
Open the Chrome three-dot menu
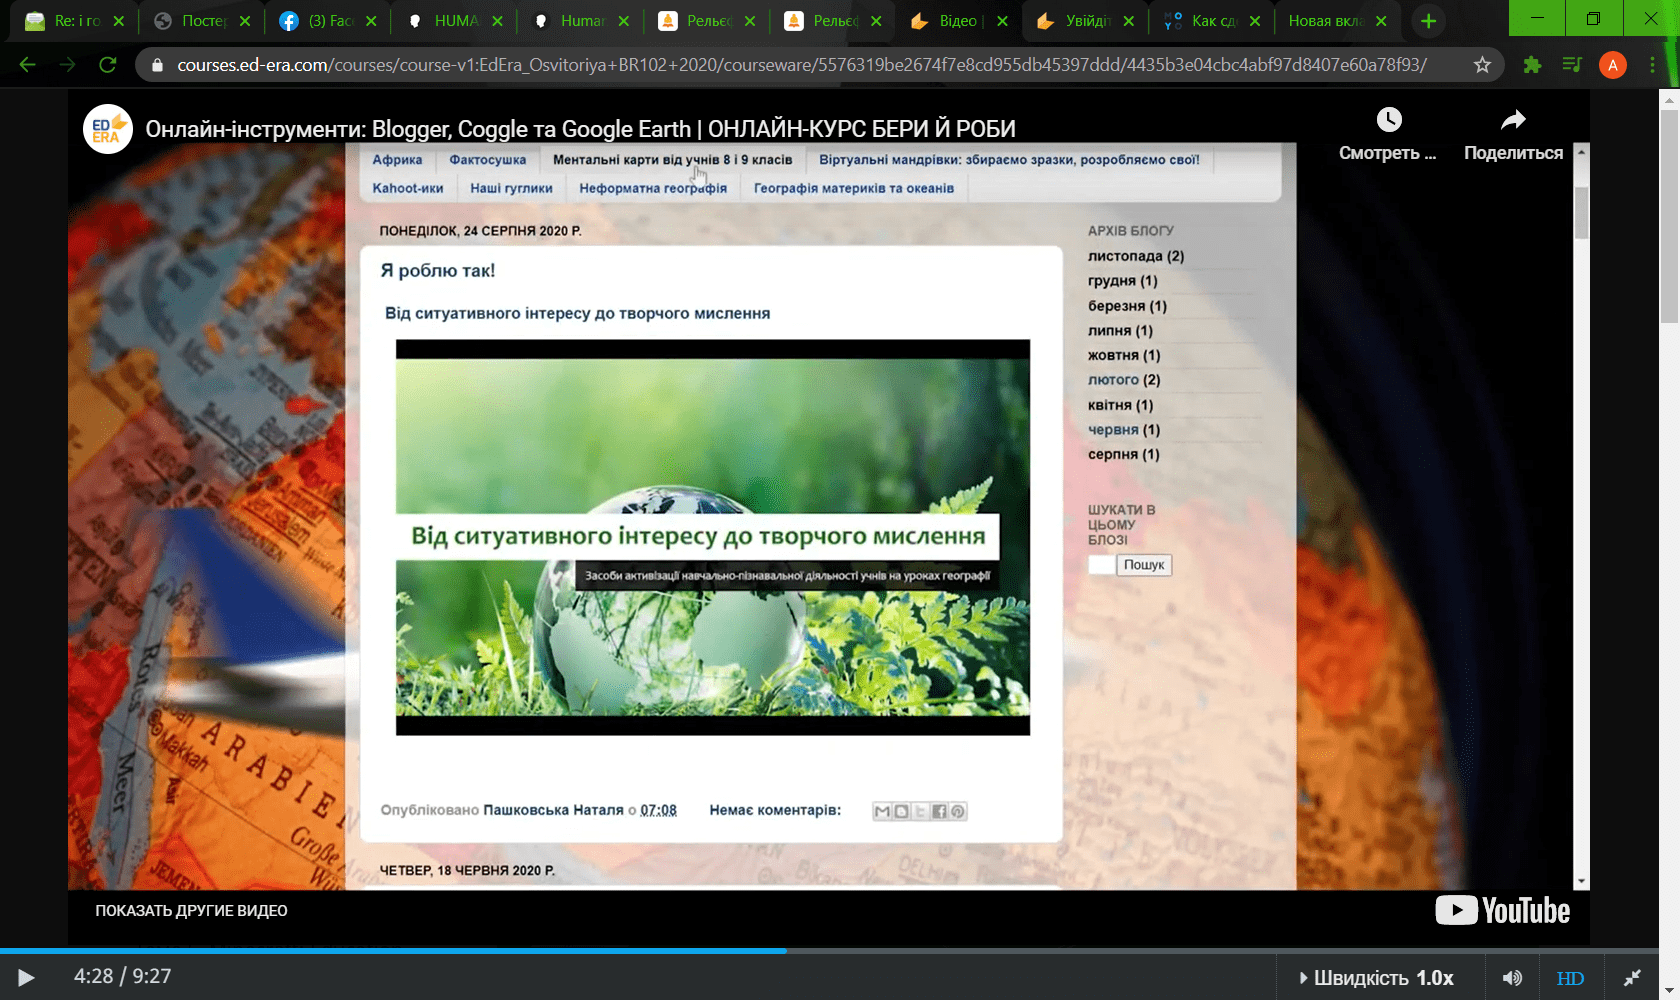tap(1652, 65)
